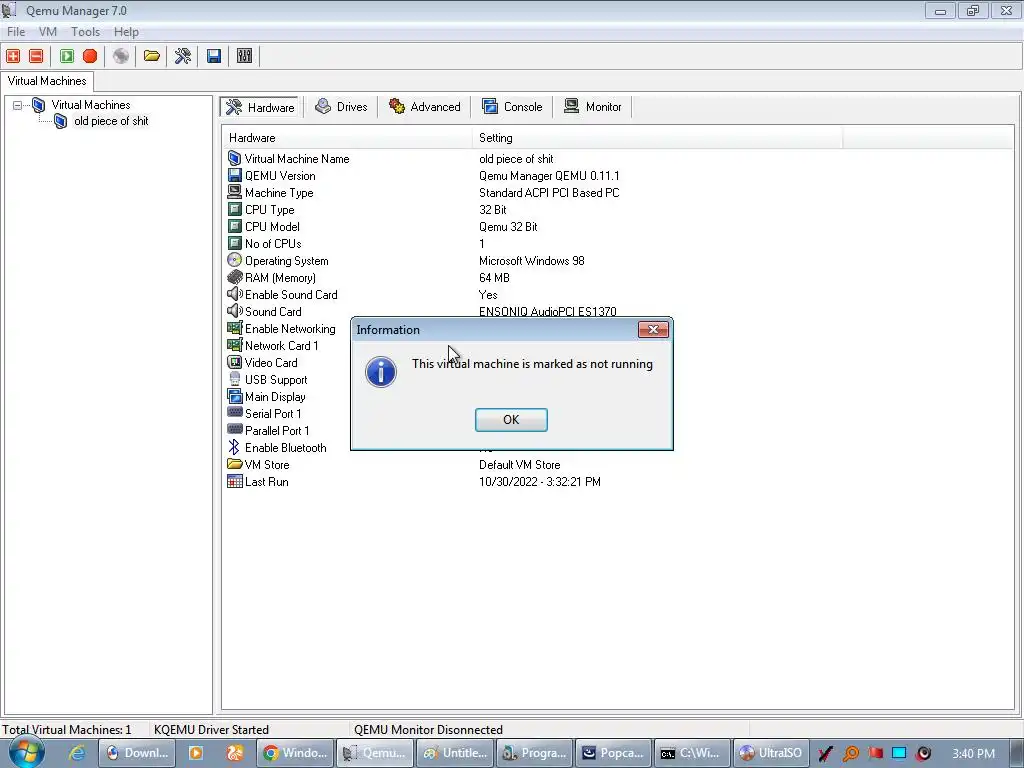This screenshot has width=1024, height=768.
Task: Click the USB Support row icon
Action: (234, 379)
